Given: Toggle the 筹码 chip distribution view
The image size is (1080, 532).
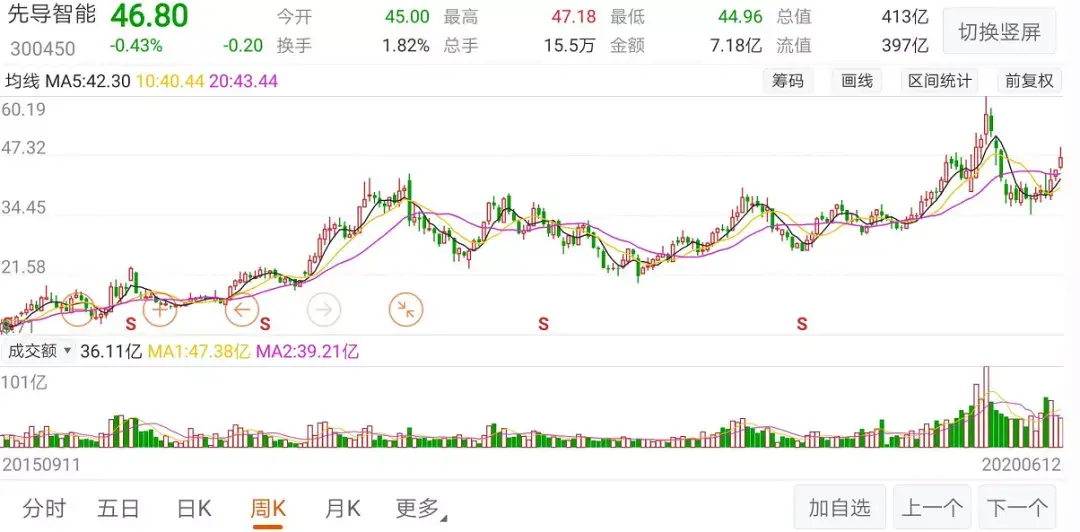Looking at the screenshot, I should pyautogui.click(x=787, y=81).
